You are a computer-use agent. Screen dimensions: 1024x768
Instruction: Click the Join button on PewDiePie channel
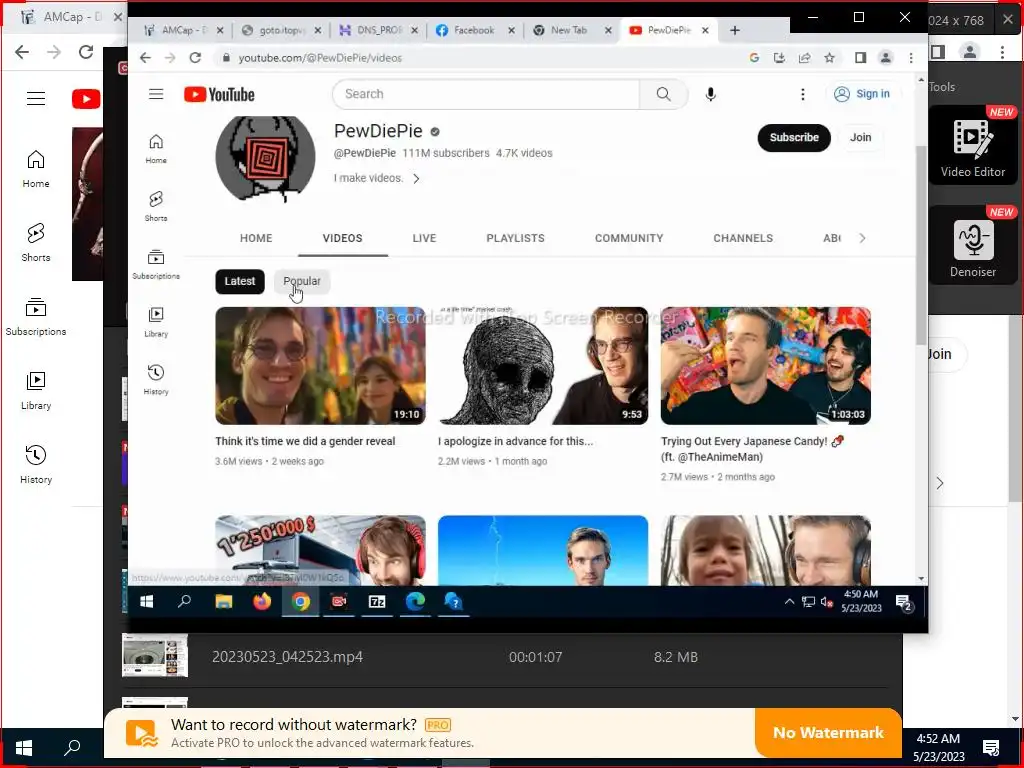[860, 138]
